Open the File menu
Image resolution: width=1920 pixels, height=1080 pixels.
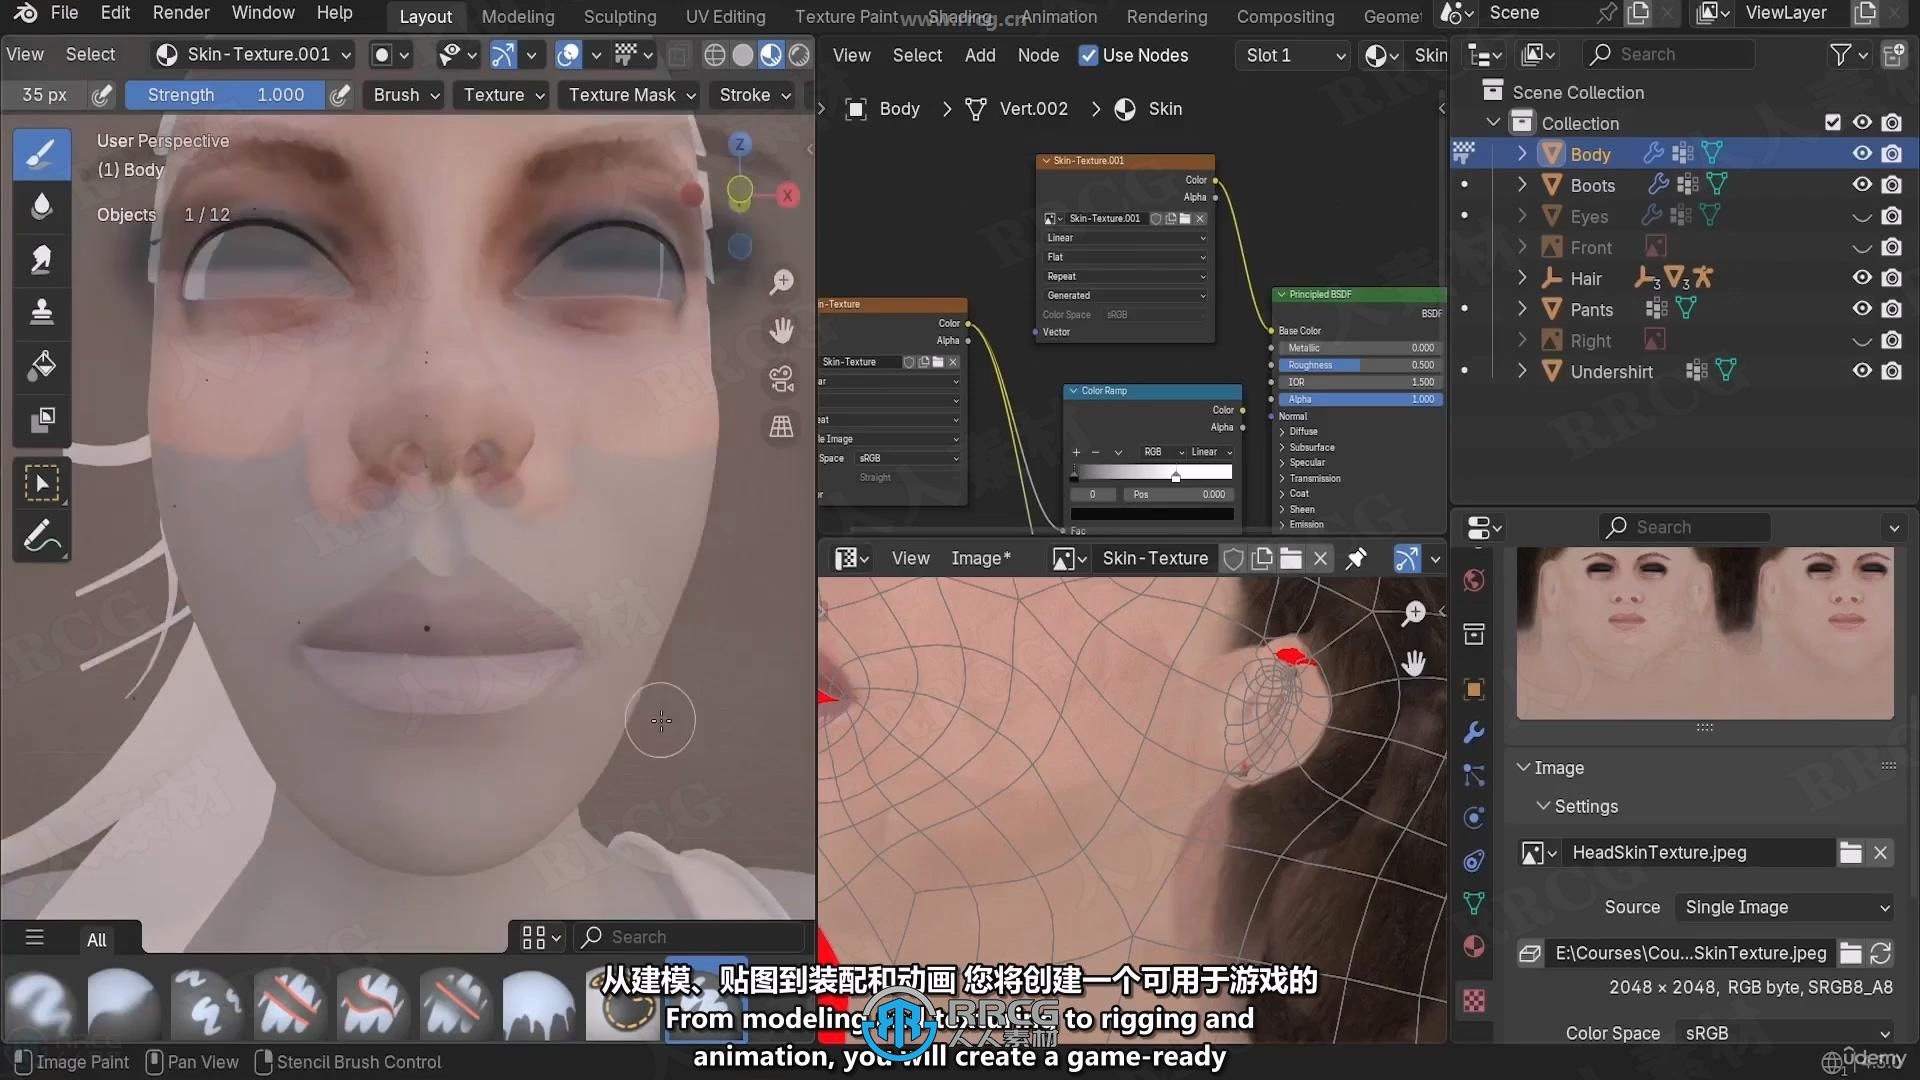(x=64, y=13)
